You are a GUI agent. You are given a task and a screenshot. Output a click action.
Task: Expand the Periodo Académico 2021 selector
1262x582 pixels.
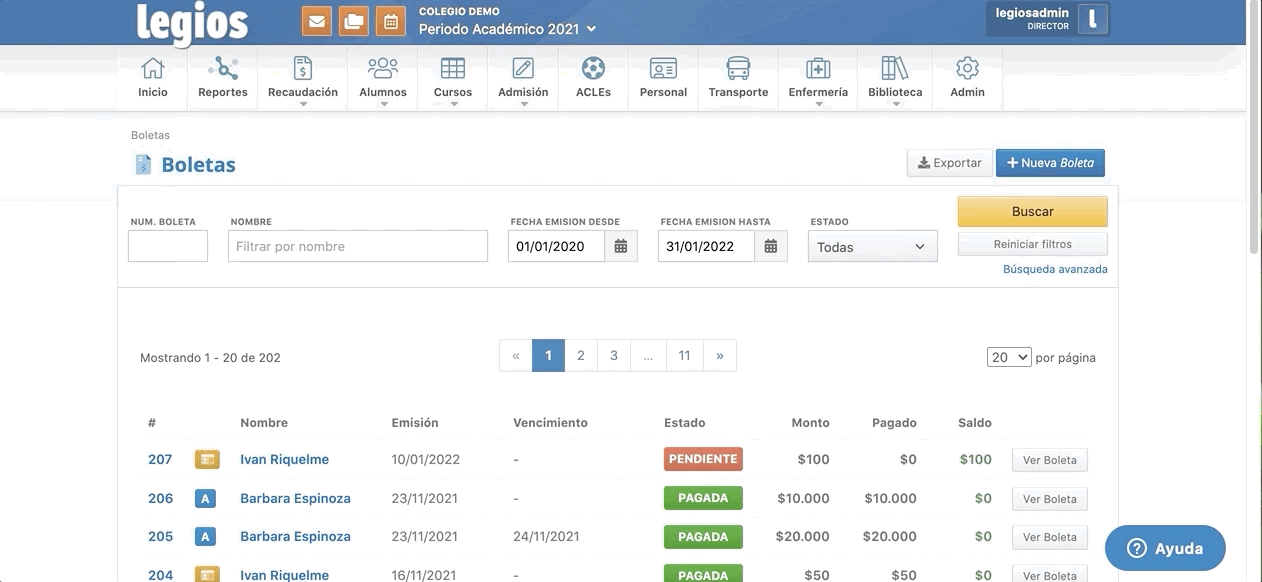click(x=507, y=29)
